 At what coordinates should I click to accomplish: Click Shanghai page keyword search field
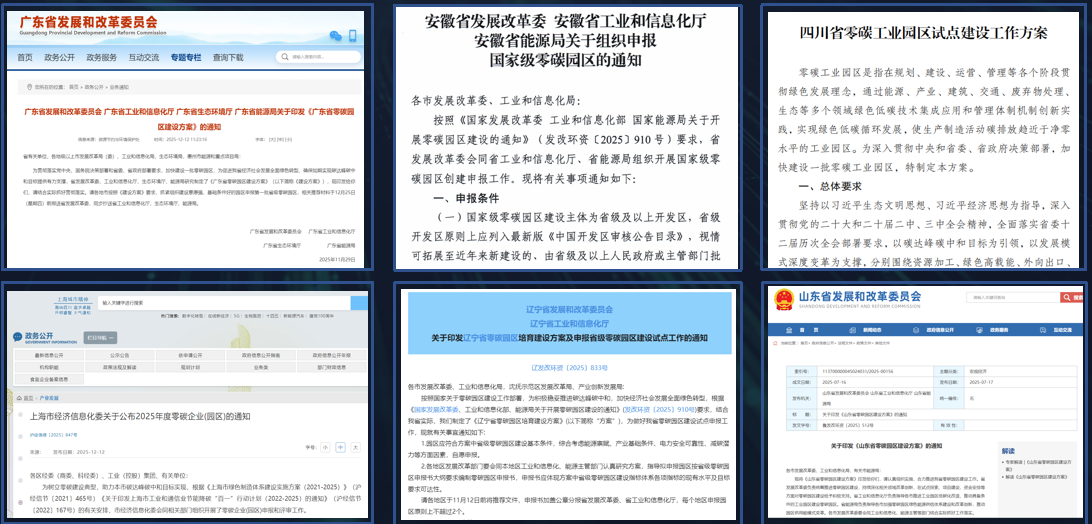click(x=224, y=303)
